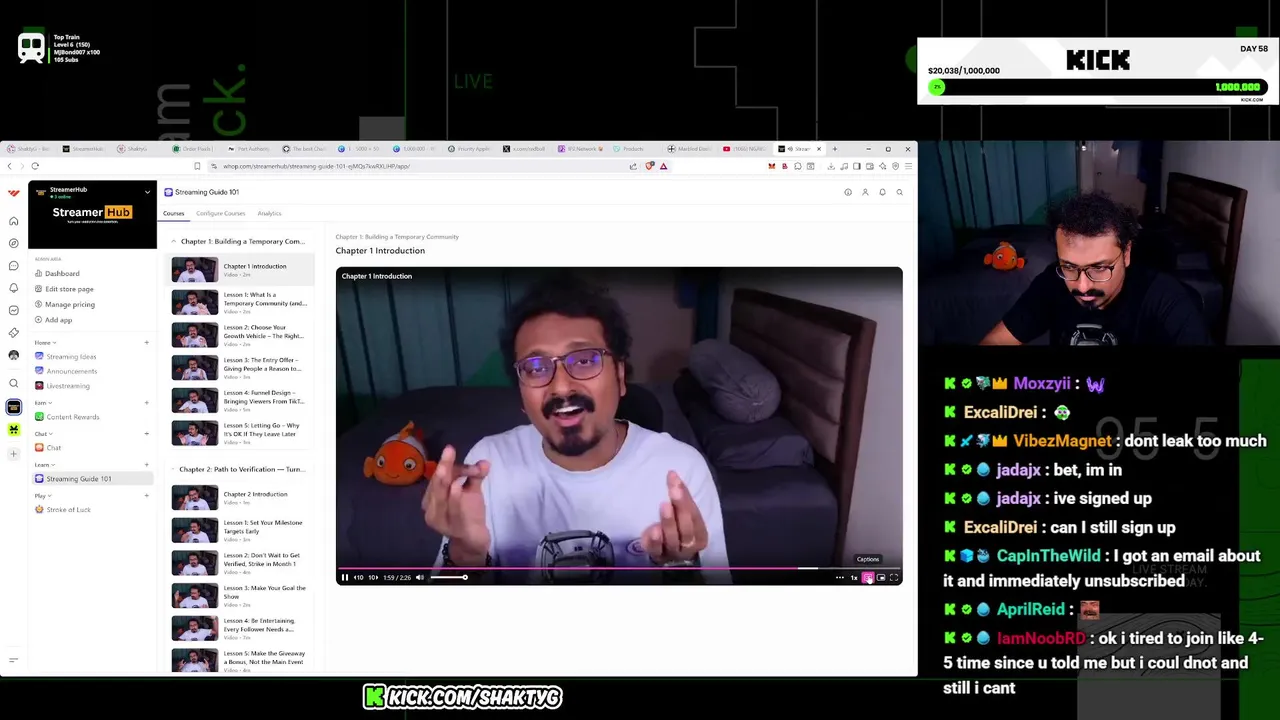1280x720 pixels.
Task: Reload the browser page
Action: coord(35,166)
